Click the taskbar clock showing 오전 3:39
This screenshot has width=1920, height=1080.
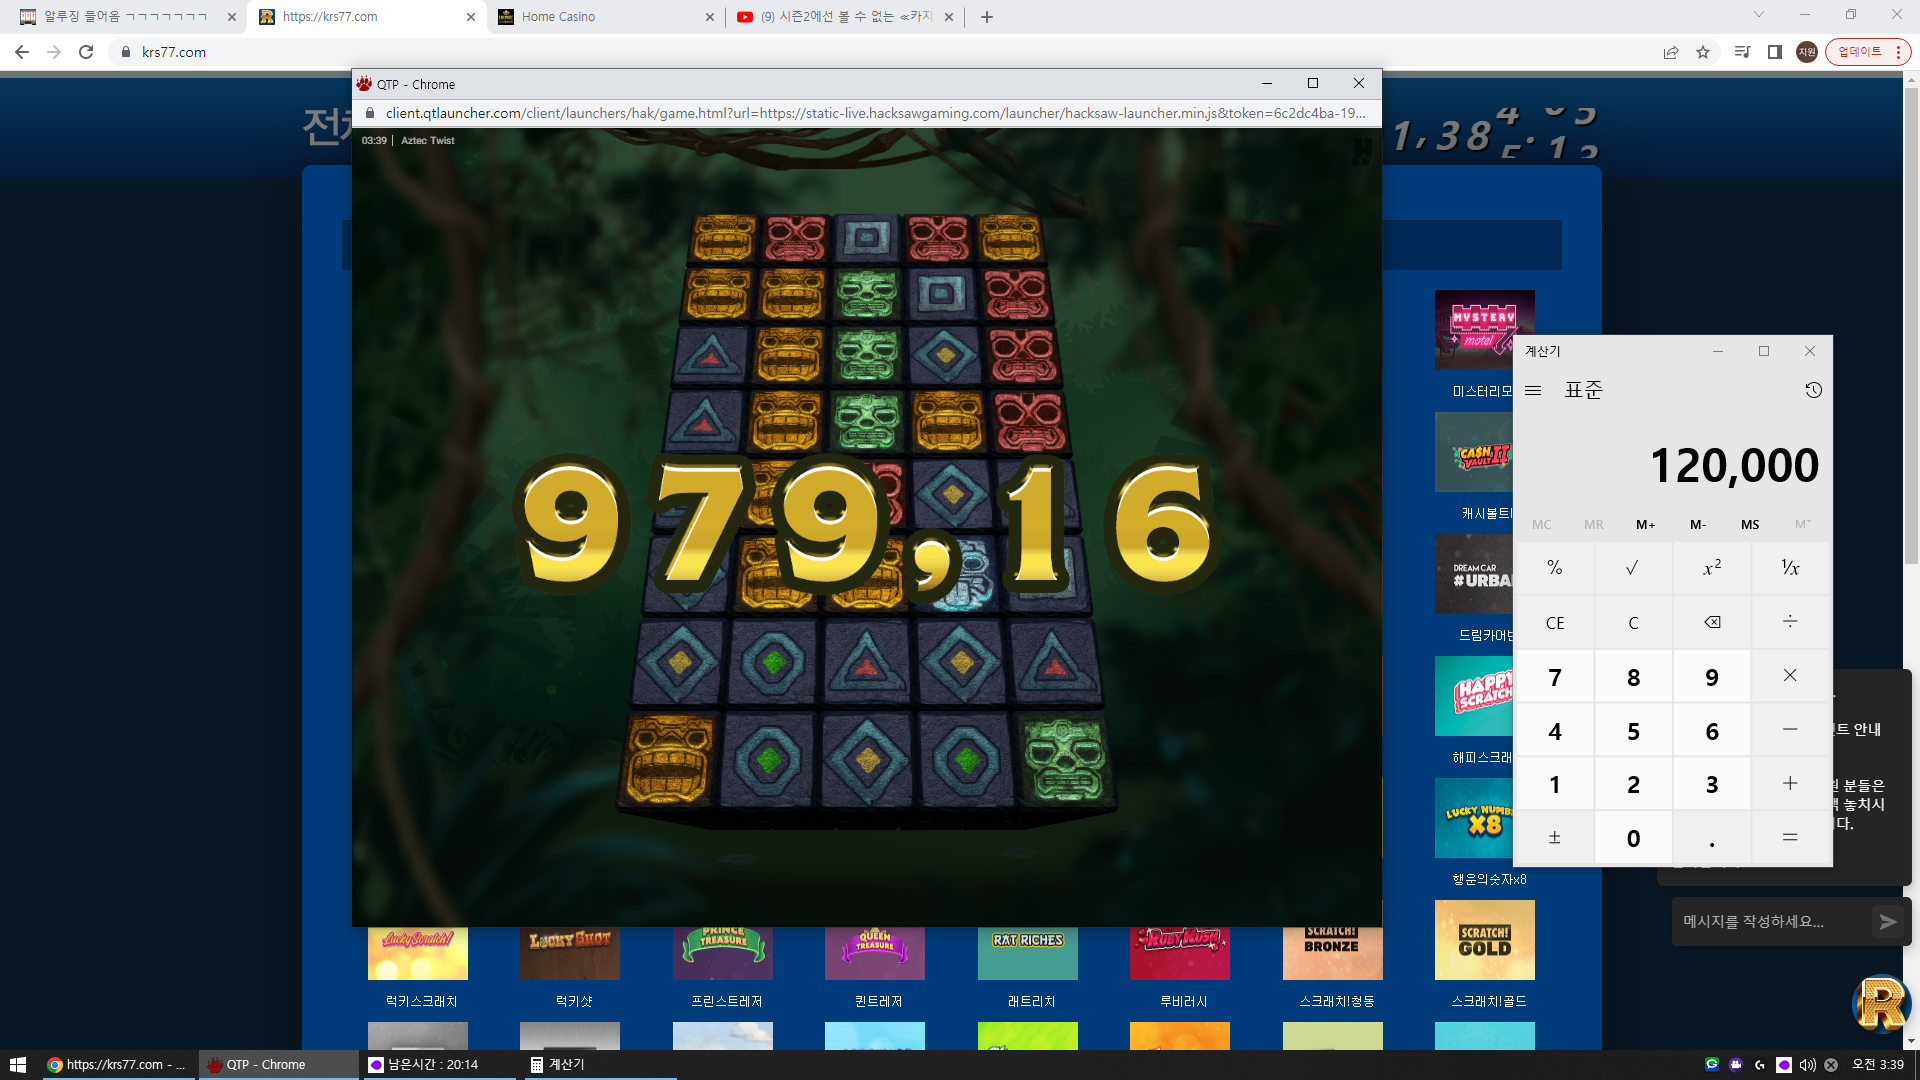coord(1877,1065)
